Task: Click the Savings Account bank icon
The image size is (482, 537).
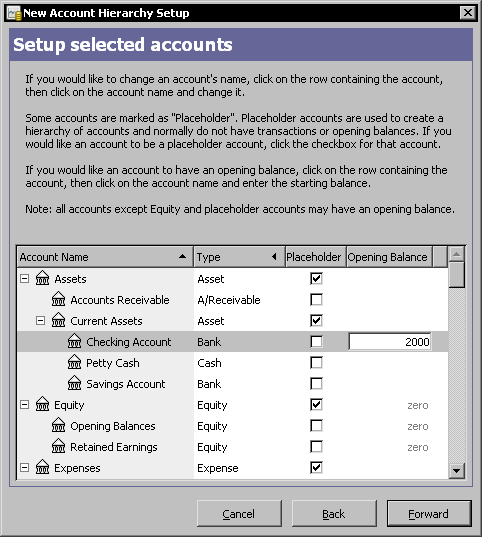Action: 74,383
